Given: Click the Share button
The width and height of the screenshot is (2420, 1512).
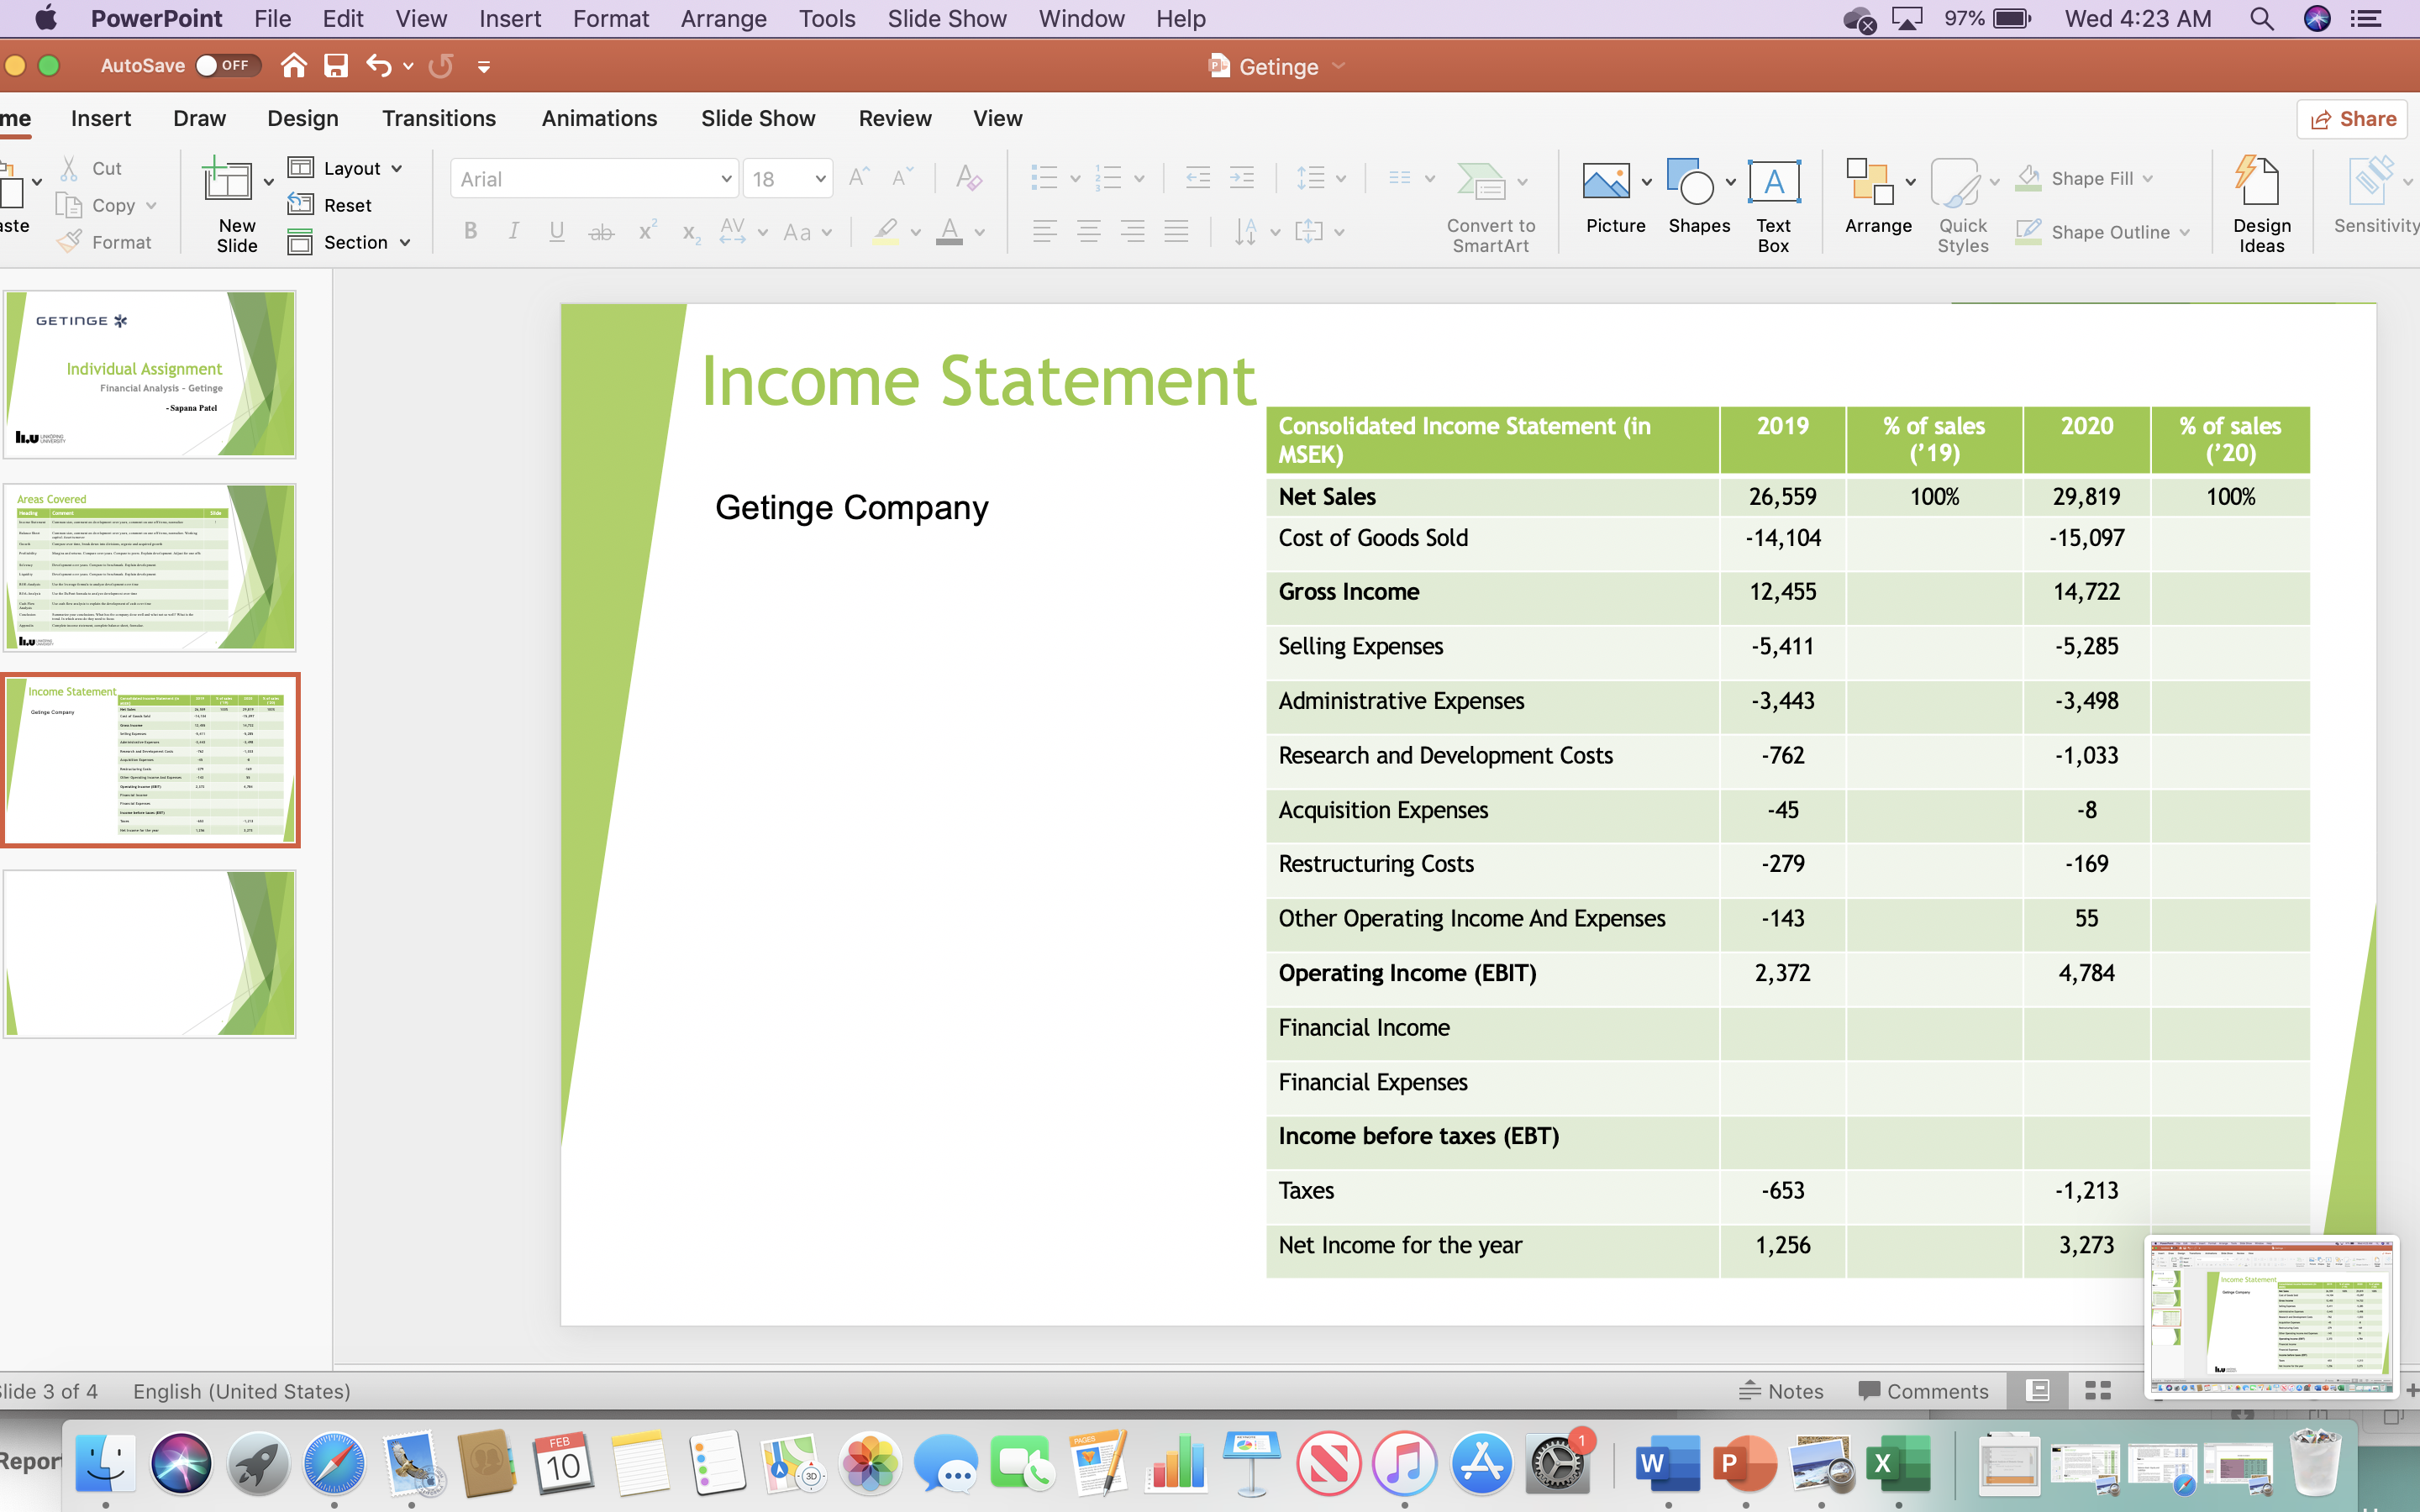Looking at the screenshot, I should click(x=2352, y=118).
